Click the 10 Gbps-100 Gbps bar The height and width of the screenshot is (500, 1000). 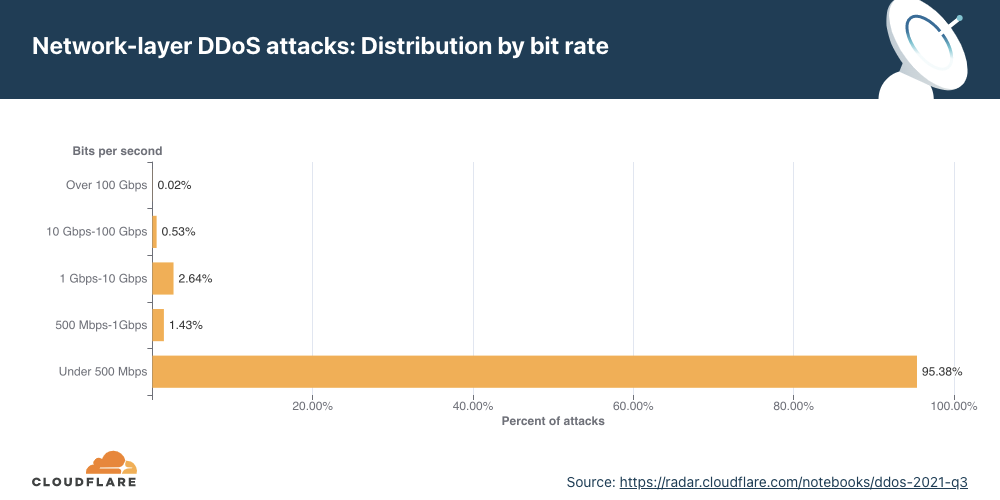(x=154, y=232)
